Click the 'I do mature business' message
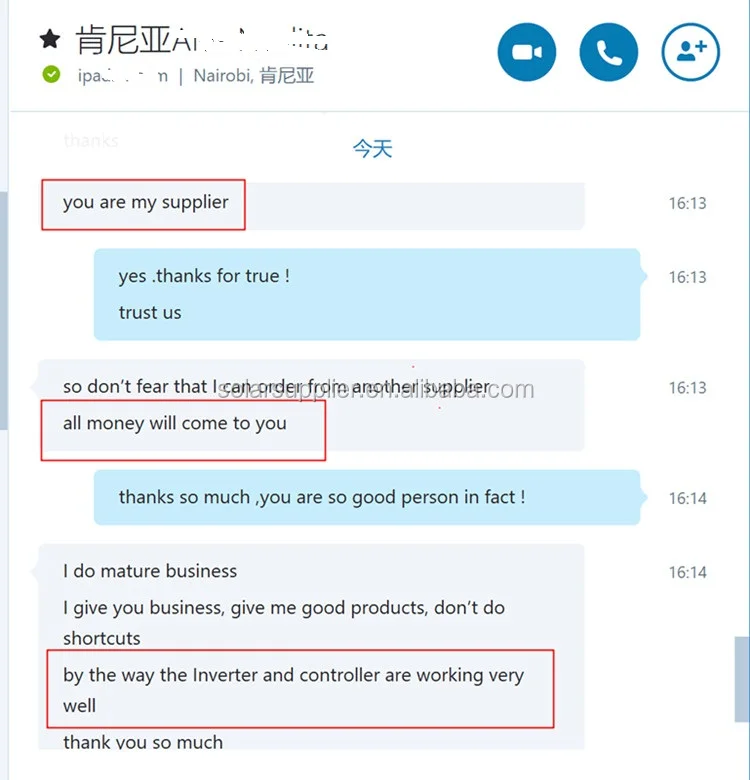Viewport: 750px width, 780px height. 150,571
